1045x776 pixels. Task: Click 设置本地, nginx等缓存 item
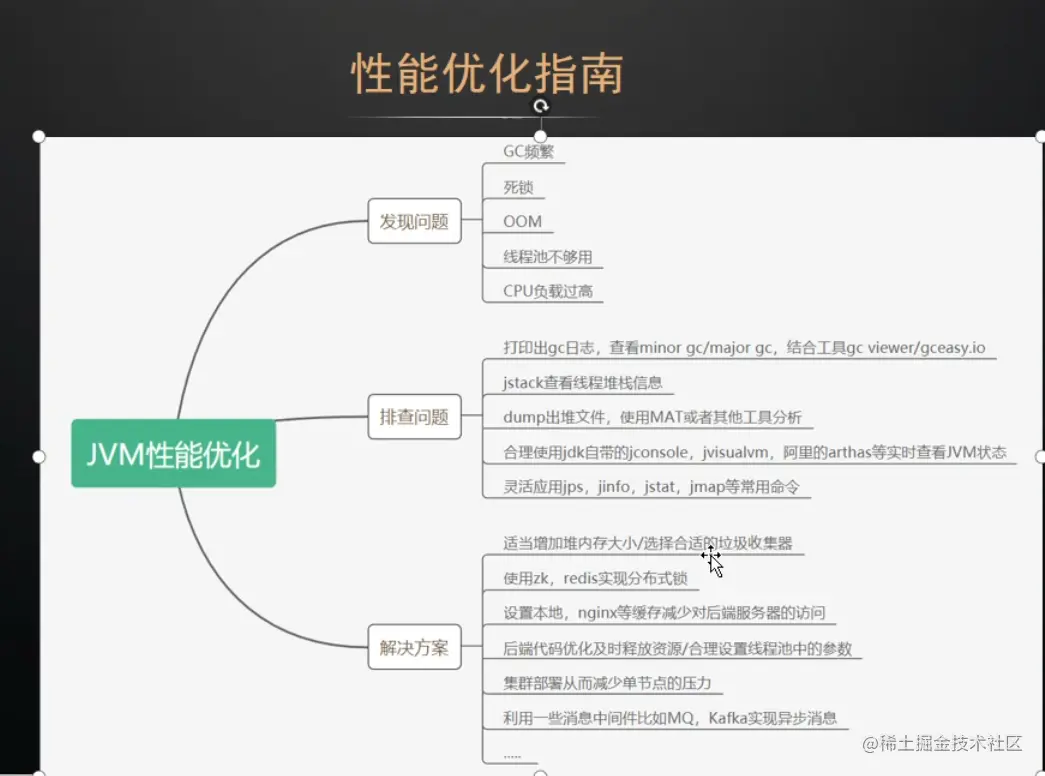pos(664,613)
